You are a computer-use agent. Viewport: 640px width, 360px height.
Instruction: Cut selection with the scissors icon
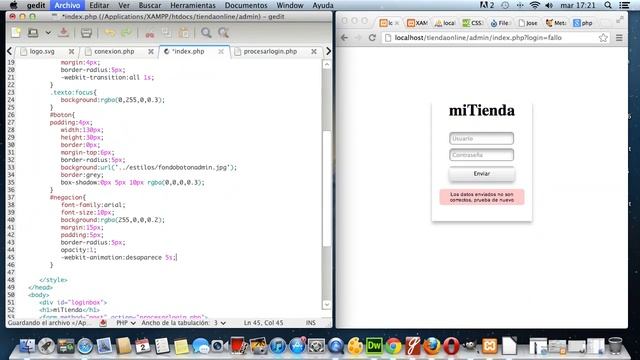pyautogui.click(x=150, y=33)
